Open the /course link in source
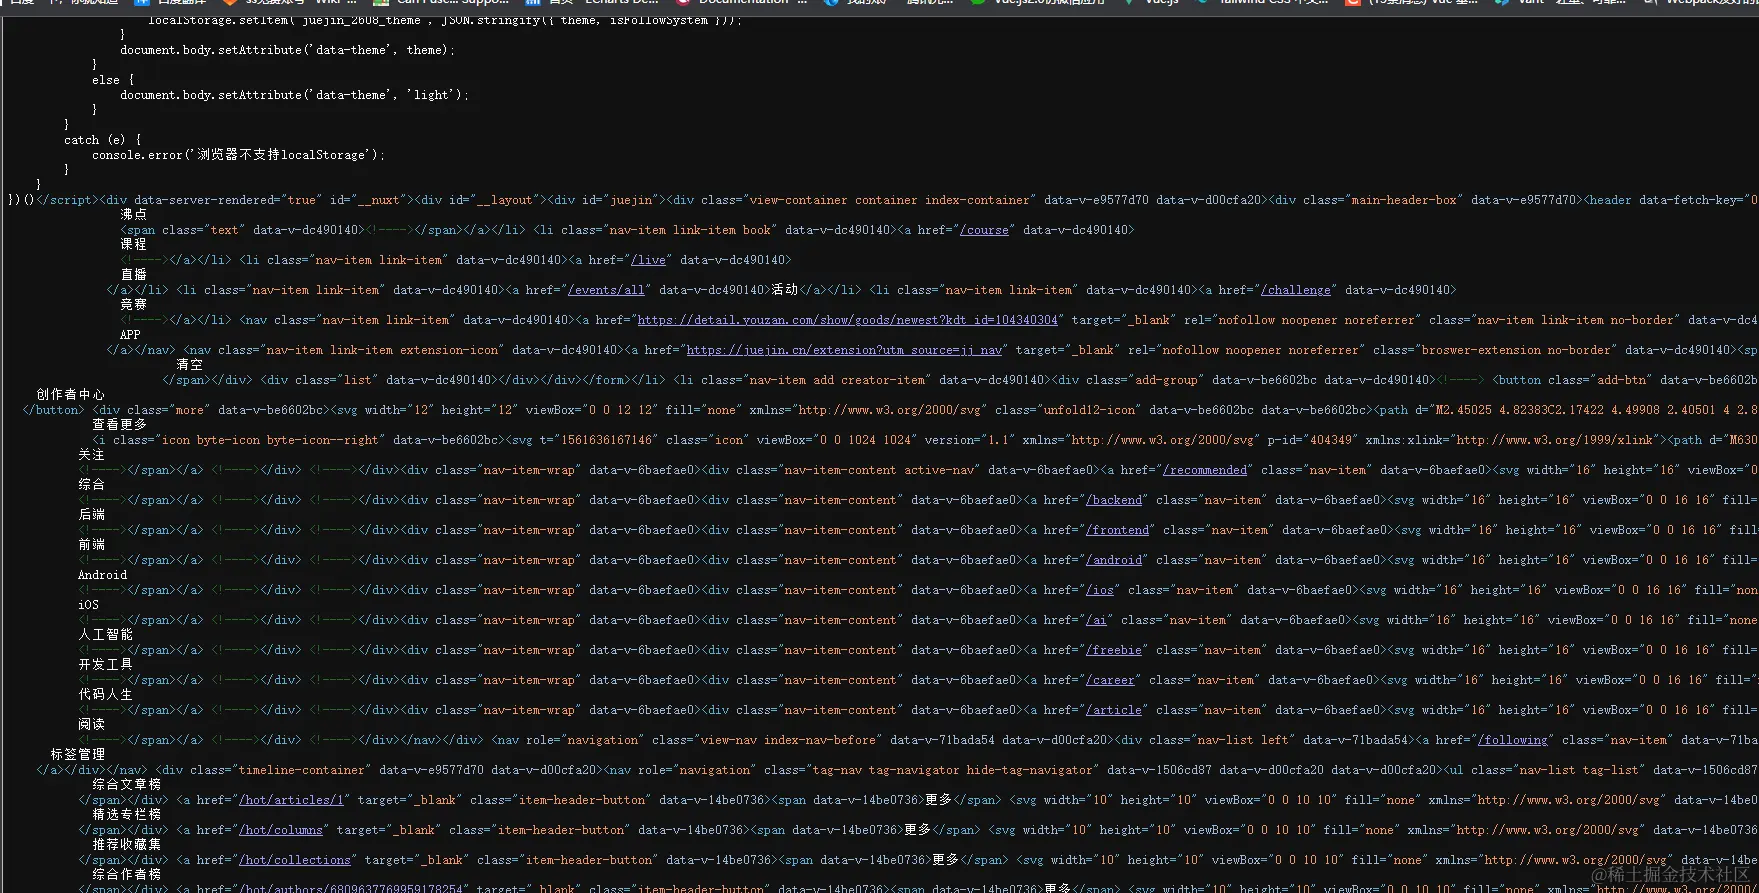 [985, 230]
